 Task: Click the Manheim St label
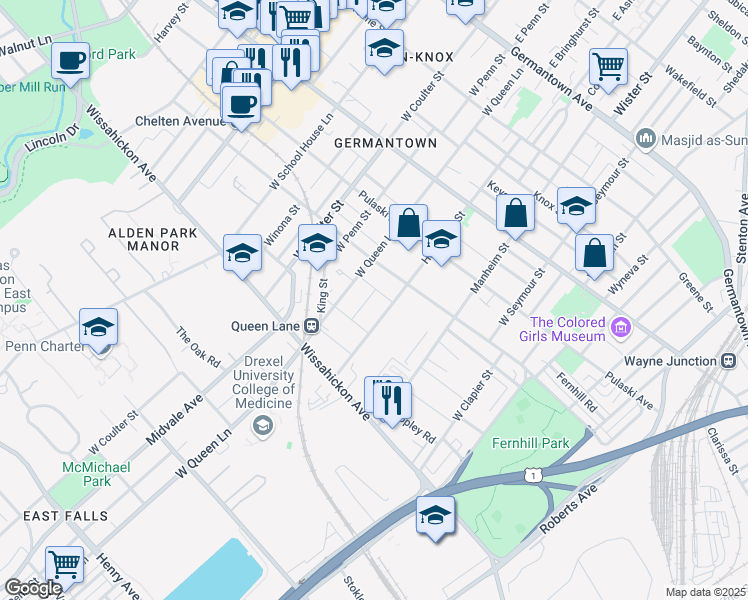[489, 268]
